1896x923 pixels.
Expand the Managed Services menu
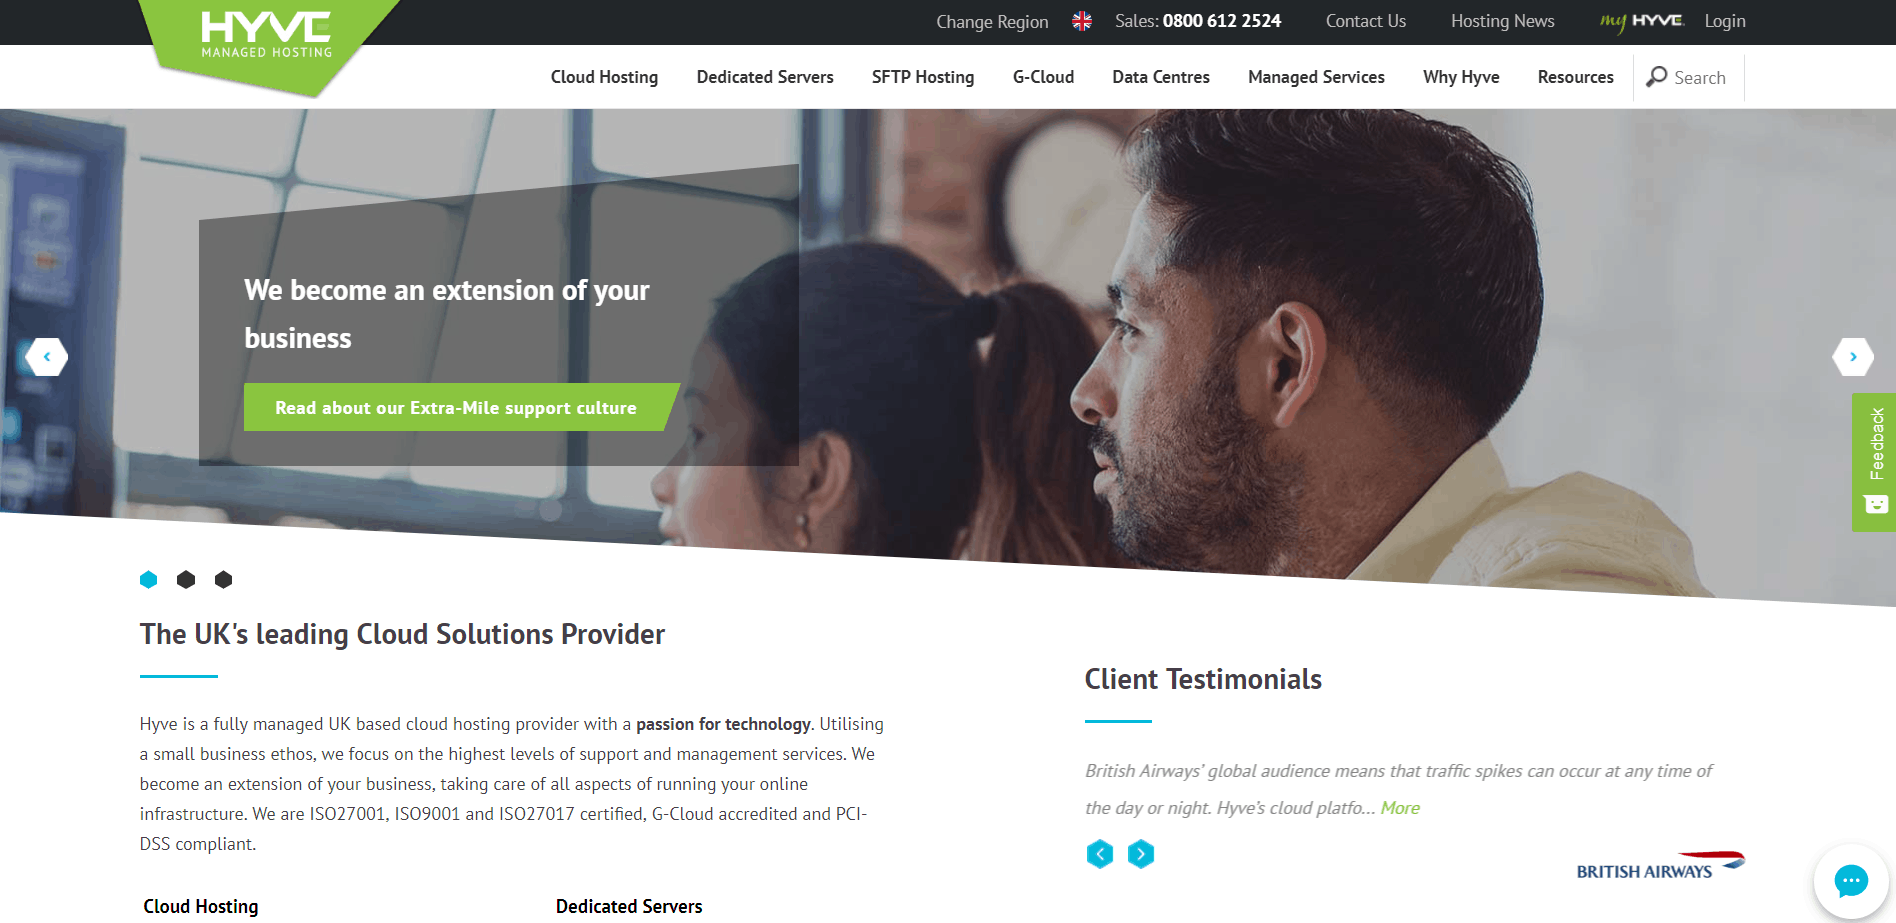pos(1316,77)
